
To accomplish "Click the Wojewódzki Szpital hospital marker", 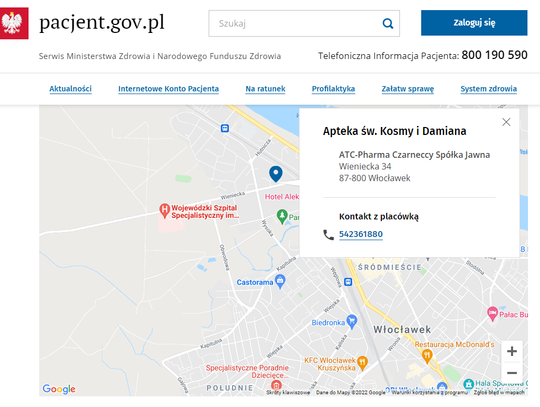I will coord(164,210).
